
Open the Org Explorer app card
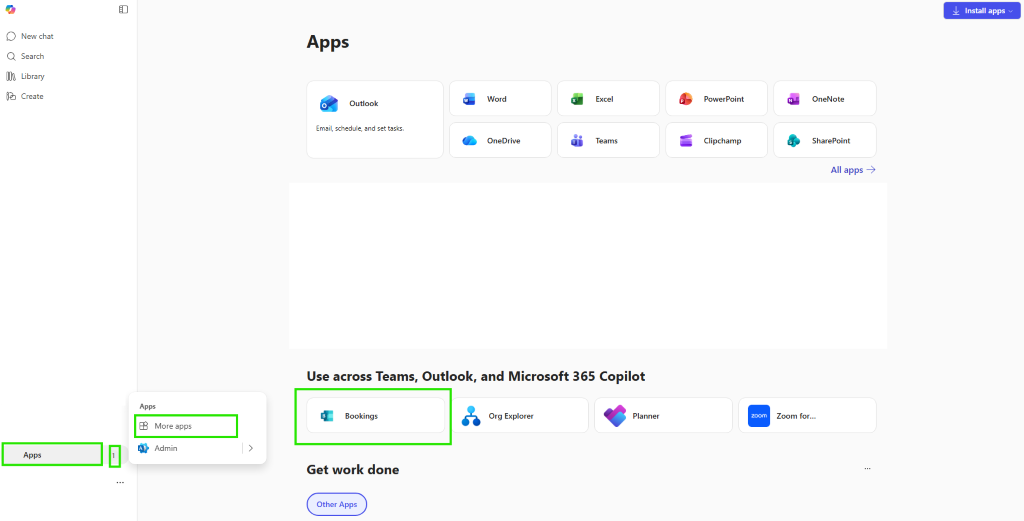click(x=520, y=415)
